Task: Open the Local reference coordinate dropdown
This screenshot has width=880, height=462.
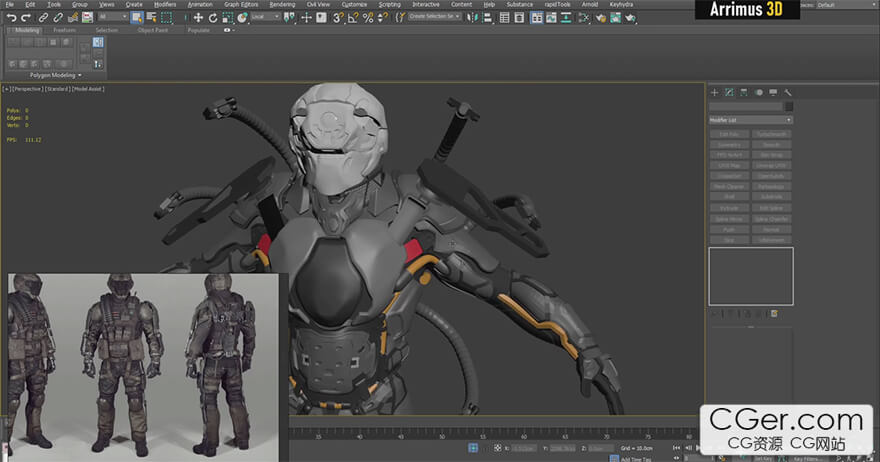Action: (x=265, y=17)
